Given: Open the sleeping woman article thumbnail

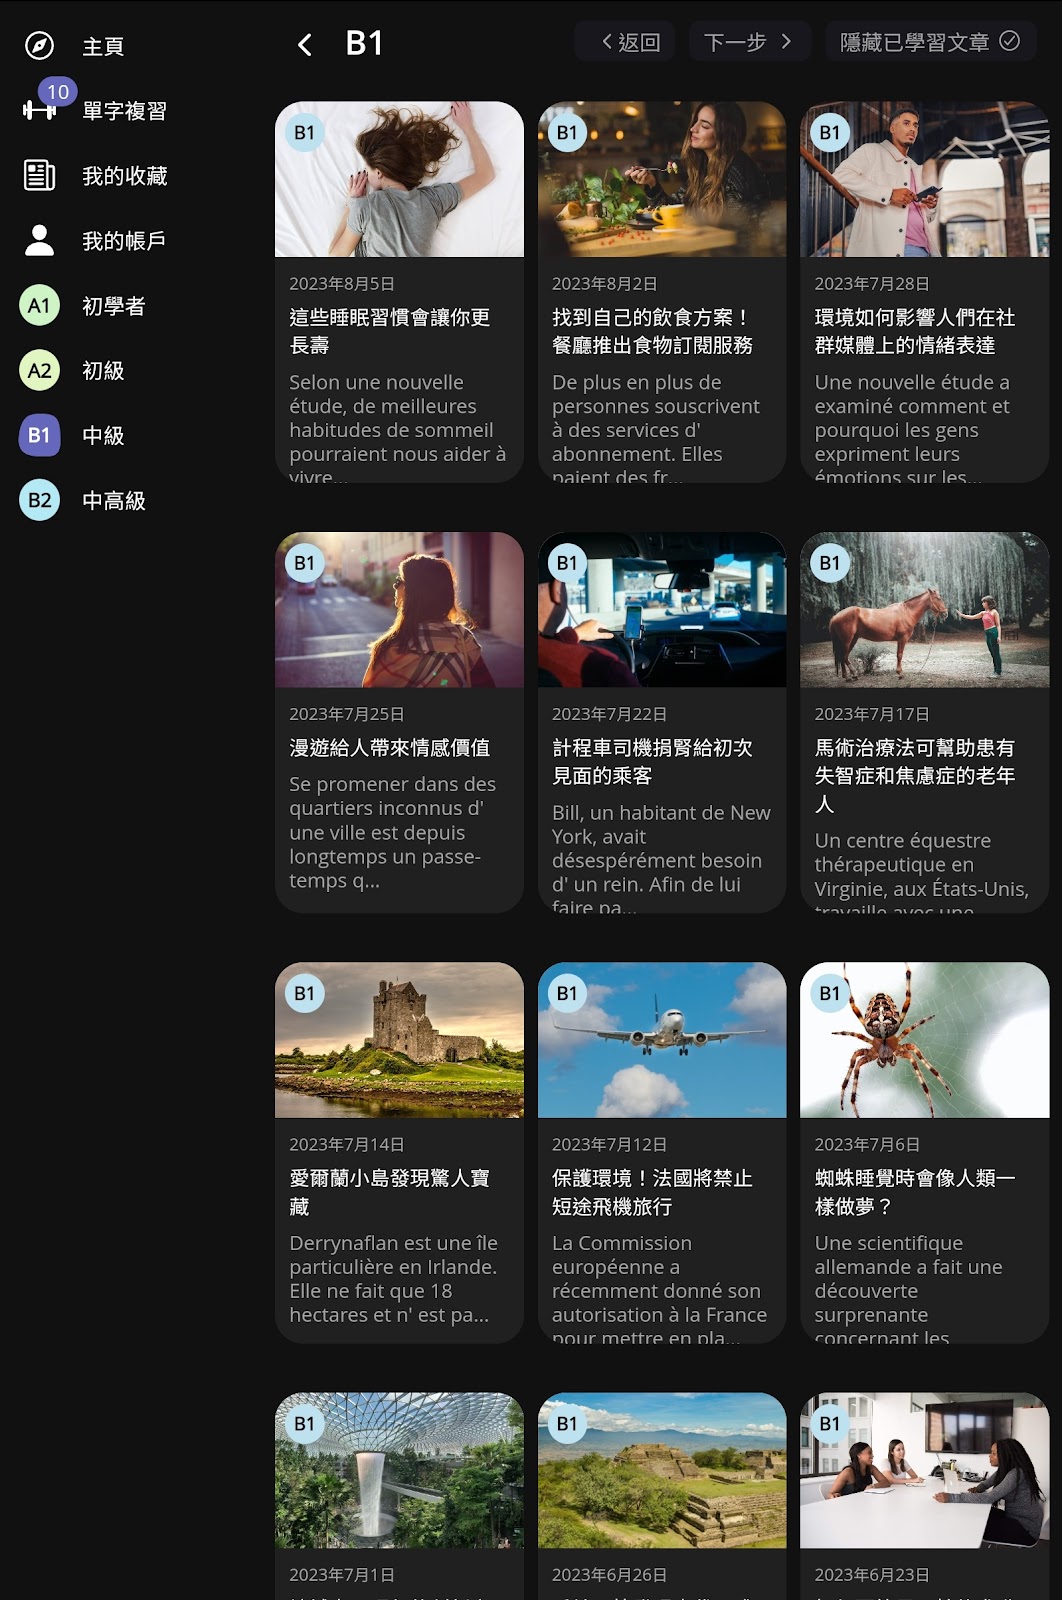Looking at the screenshot, I should tap(399, 179).
